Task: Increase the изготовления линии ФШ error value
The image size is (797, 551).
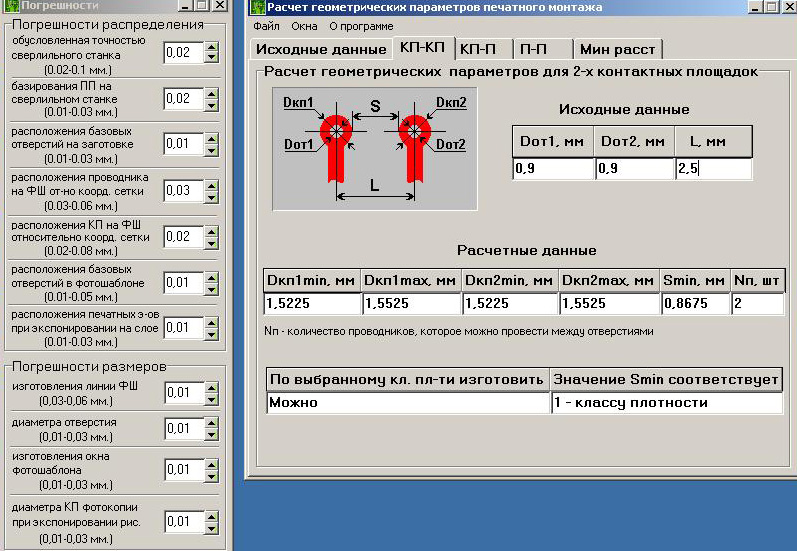Action: (211, 387)
